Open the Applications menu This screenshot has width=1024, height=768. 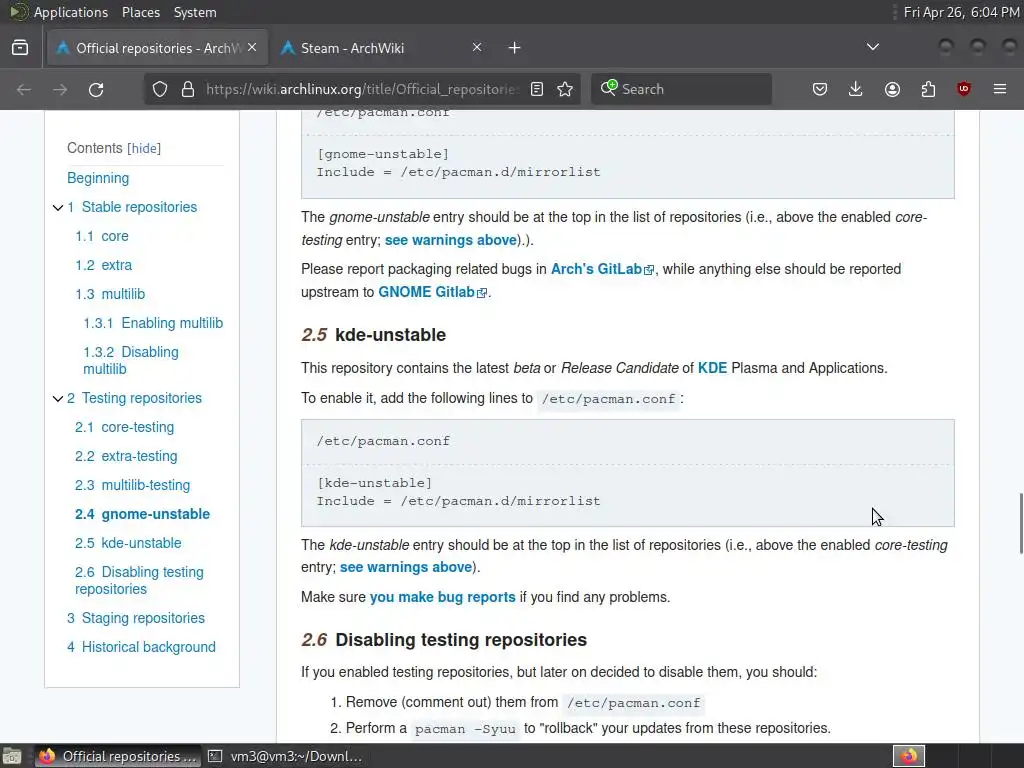click(x=71, y=12)
